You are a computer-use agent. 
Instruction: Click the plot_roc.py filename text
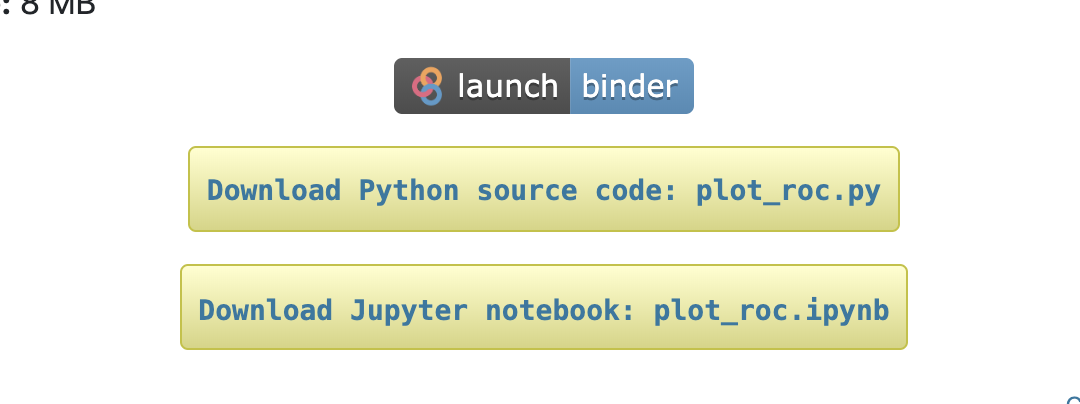pos(788,191)
